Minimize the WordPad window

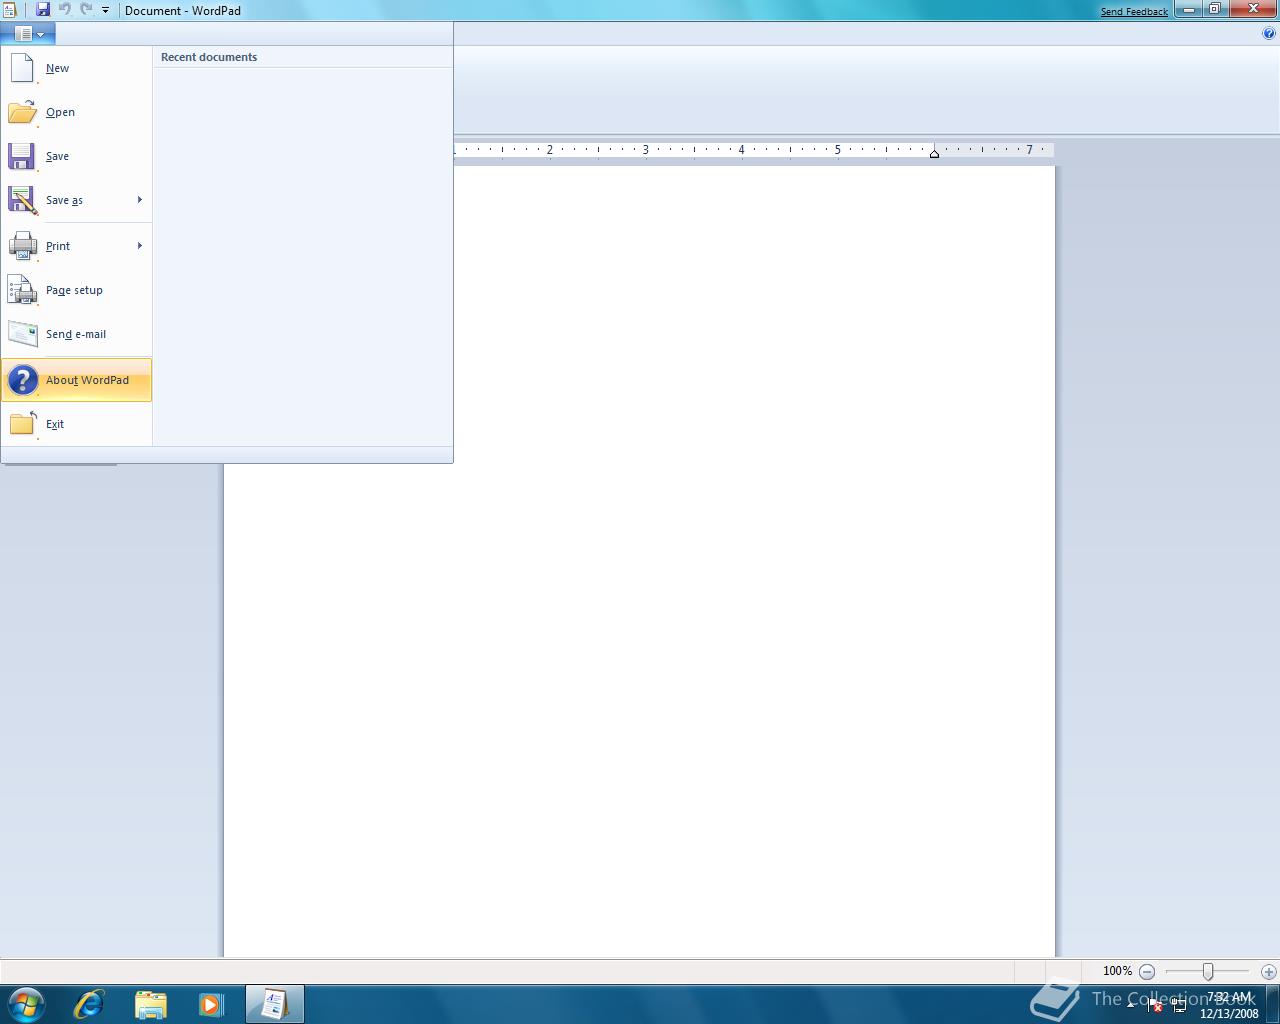pyautogui.click(x=1188, y=9)
